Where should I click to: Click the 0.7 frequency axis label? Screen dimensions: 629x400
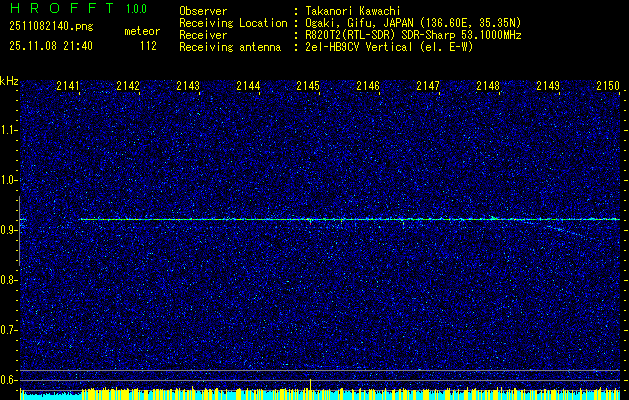[8, 330]
